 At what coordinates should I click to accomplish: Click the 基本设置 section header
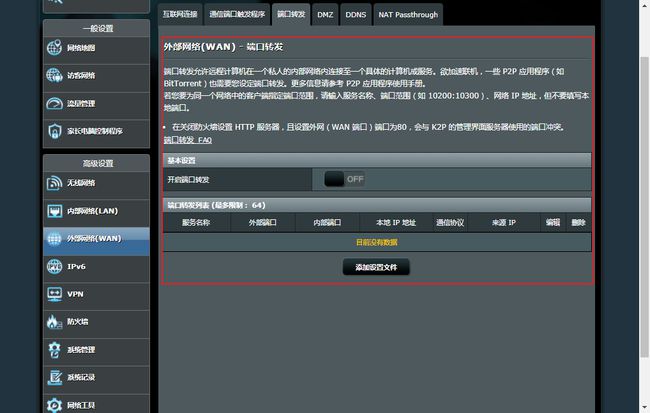point(377,160)
